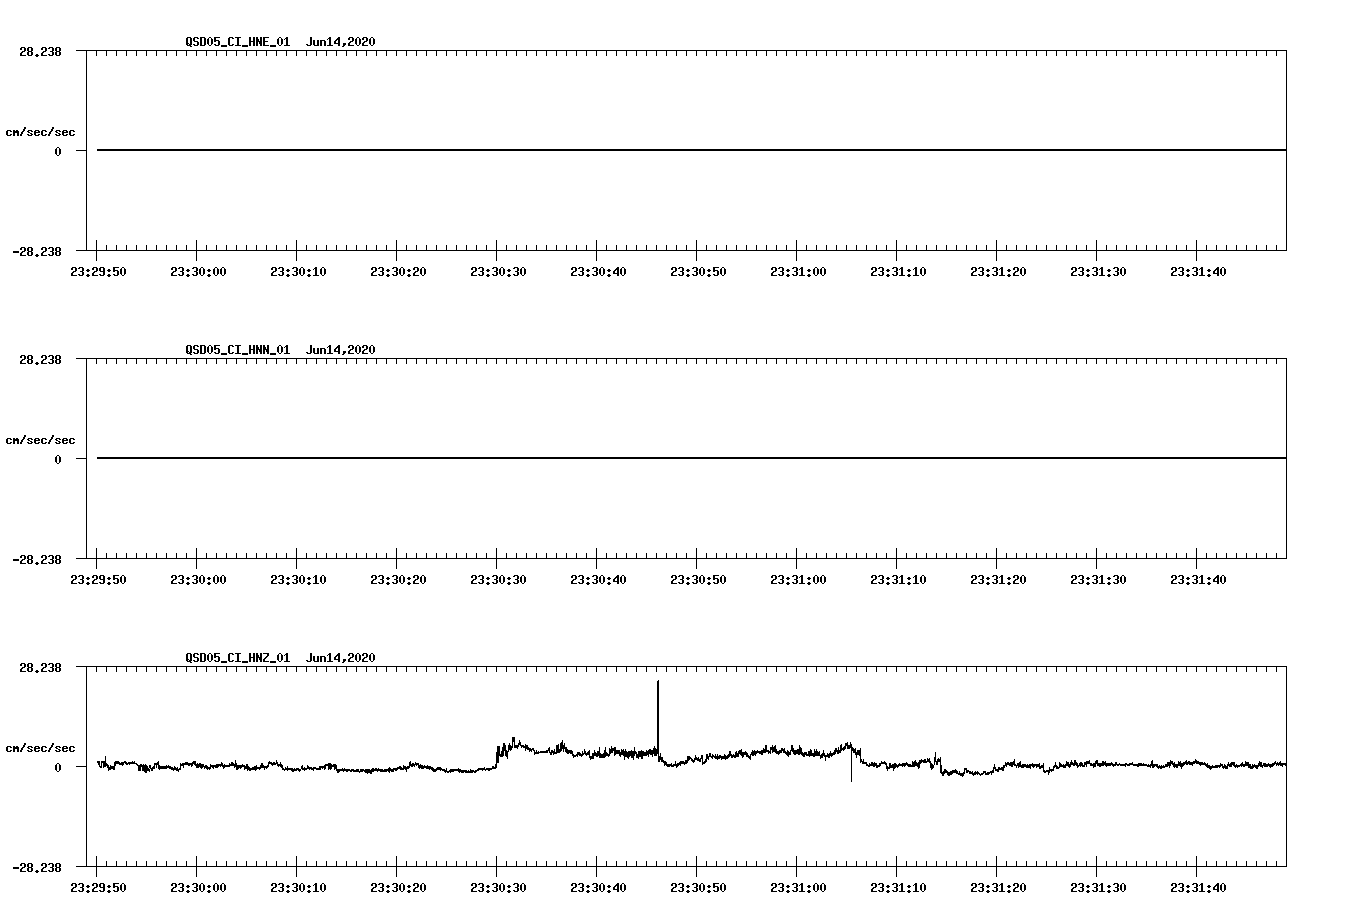Screen dimensions: 1358x924
Task: Pick 23:30:00 time label under HNE plot
Action: coord(198,272)
